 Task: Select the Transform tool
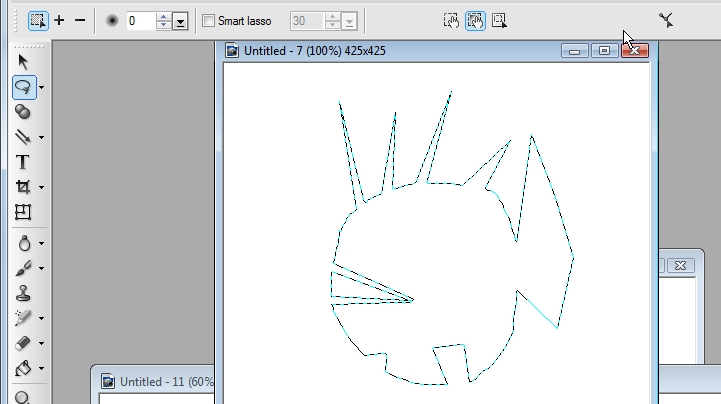click(x=23, y=212)
